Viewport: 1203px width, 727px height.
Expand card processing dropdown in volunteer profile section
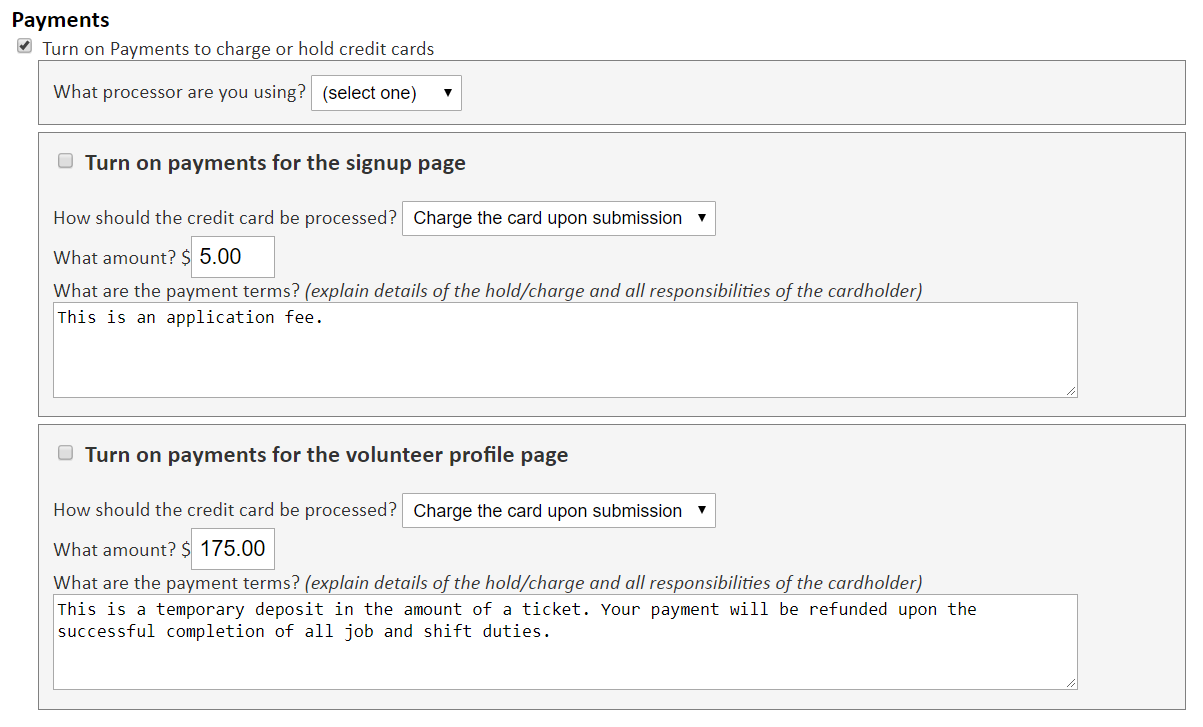[x=558, y=510]
